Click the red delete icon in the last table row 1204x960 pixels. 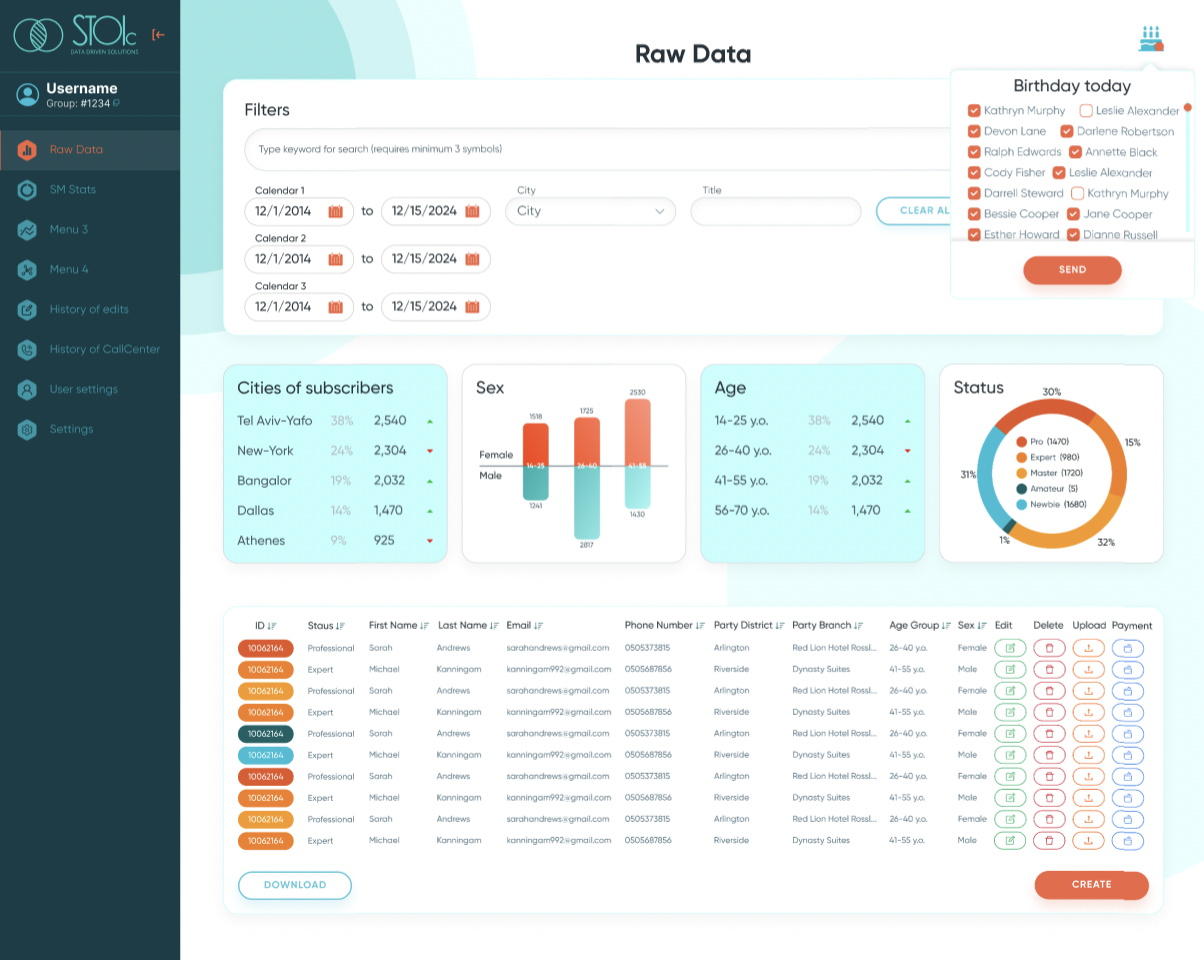(1049, 841)
